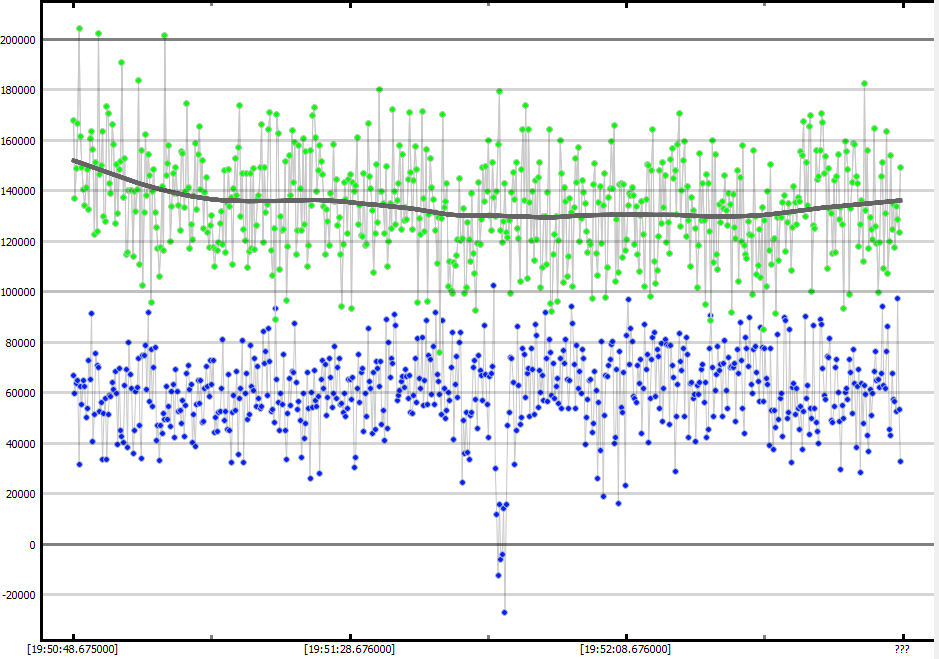Click the 140000 y-axis label
The image size is (939, 659).
[x=19, y=191]
